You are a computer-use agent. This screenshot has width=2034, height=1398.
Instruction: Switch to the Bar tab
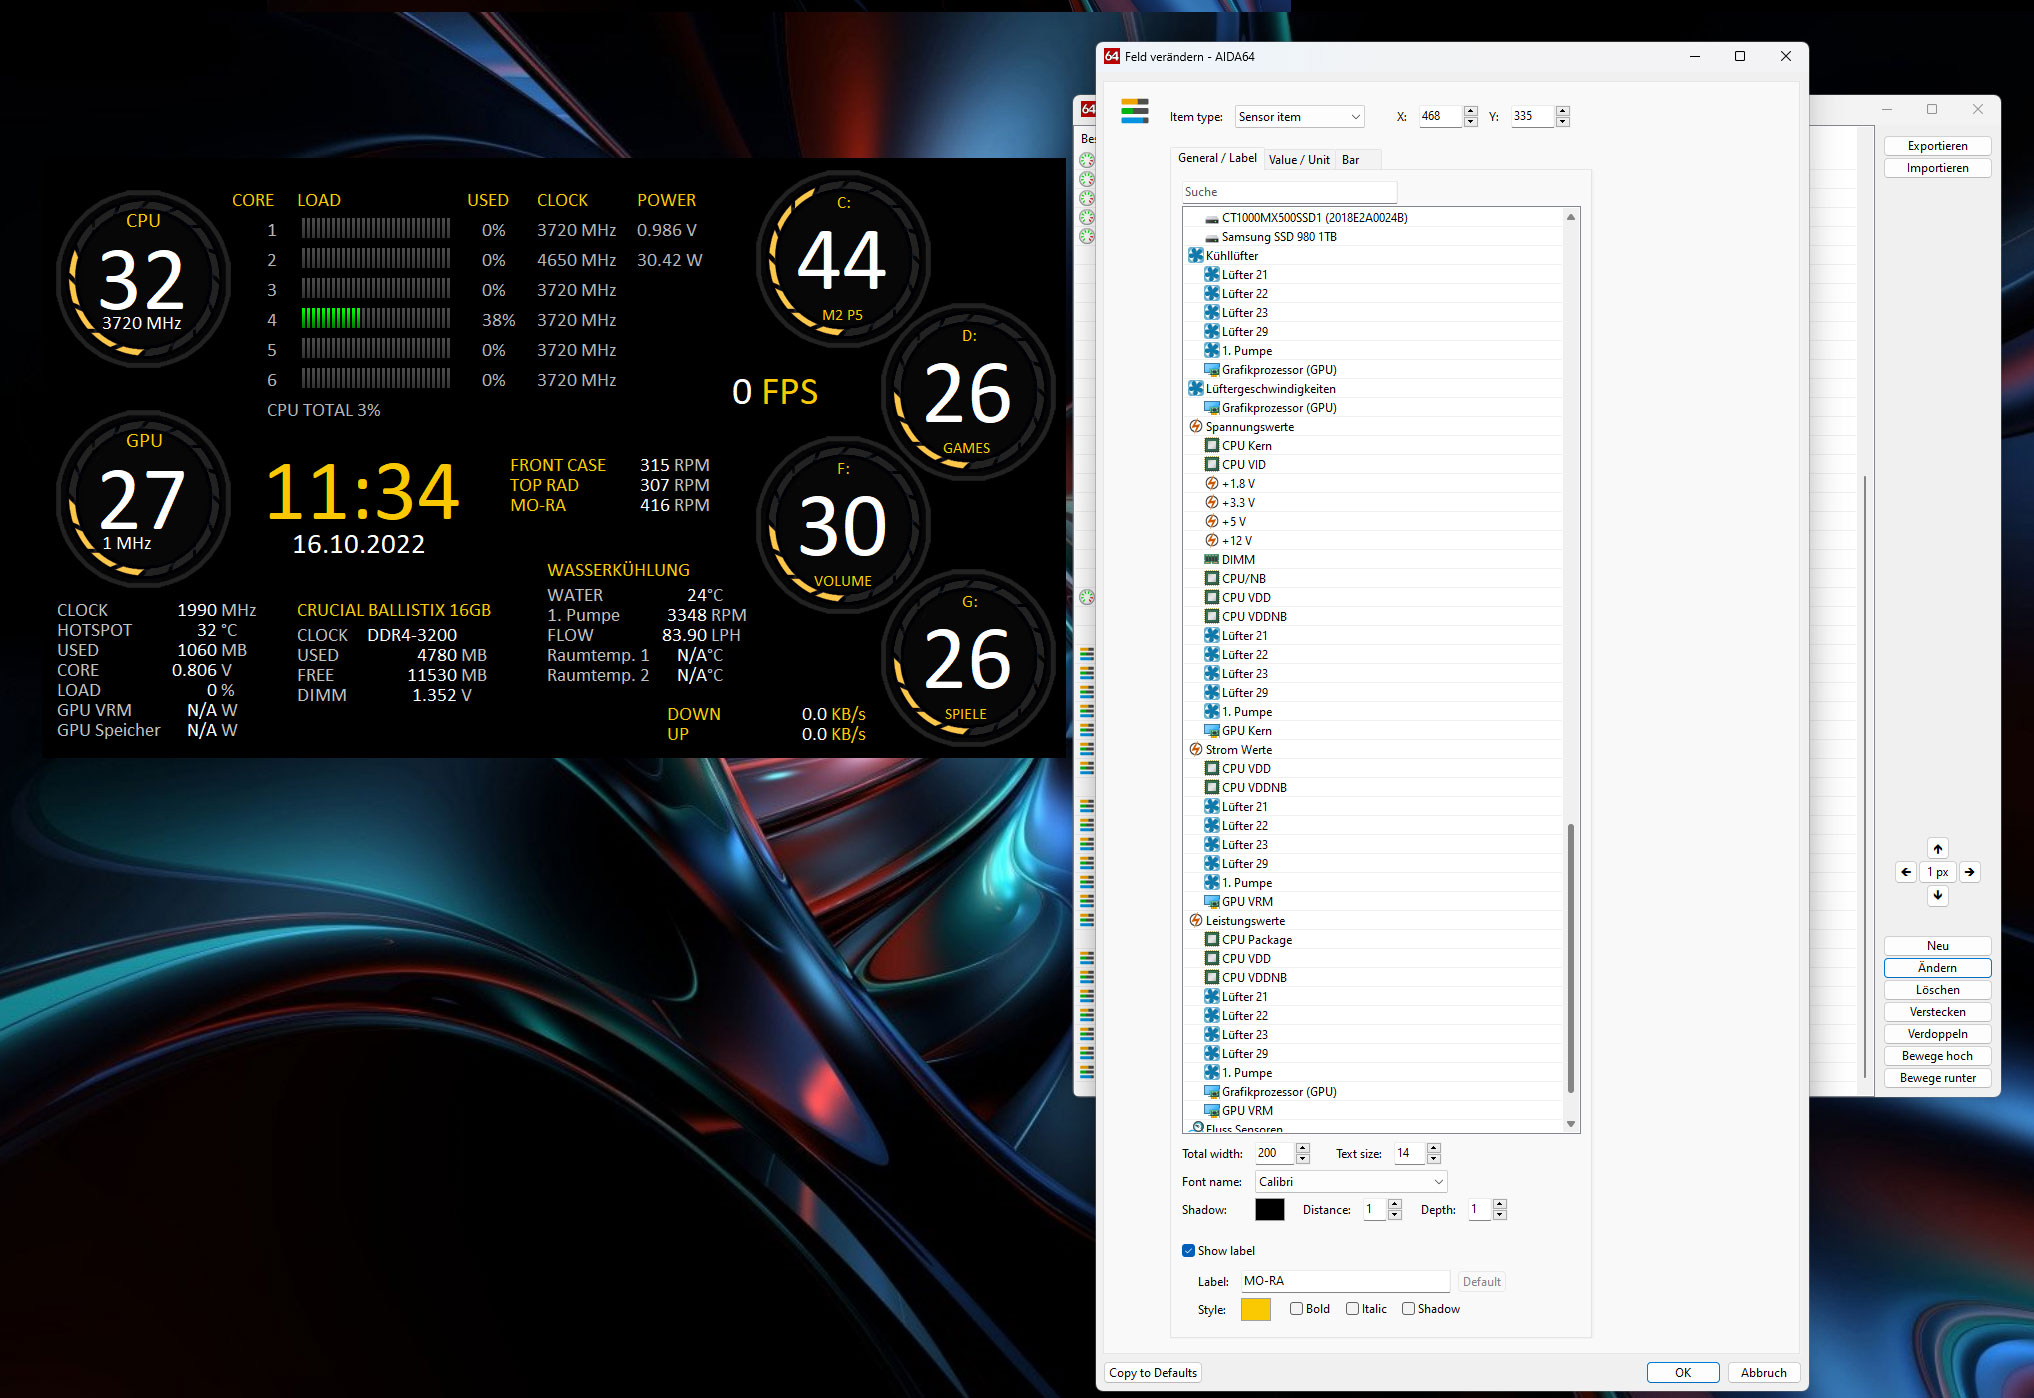1350,160
